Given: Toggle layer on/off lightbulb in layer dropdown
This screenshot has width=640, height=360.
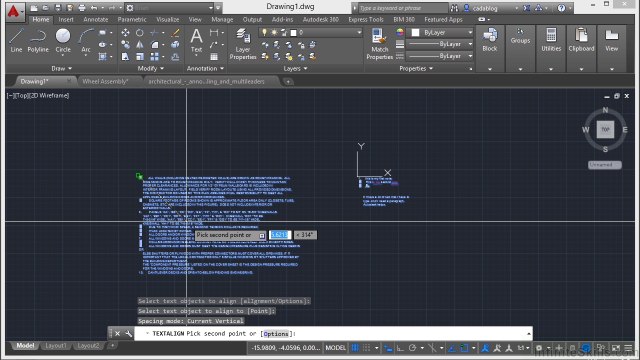Looking at the screenshot, I should pyautogui.click(x=264, y=32).
